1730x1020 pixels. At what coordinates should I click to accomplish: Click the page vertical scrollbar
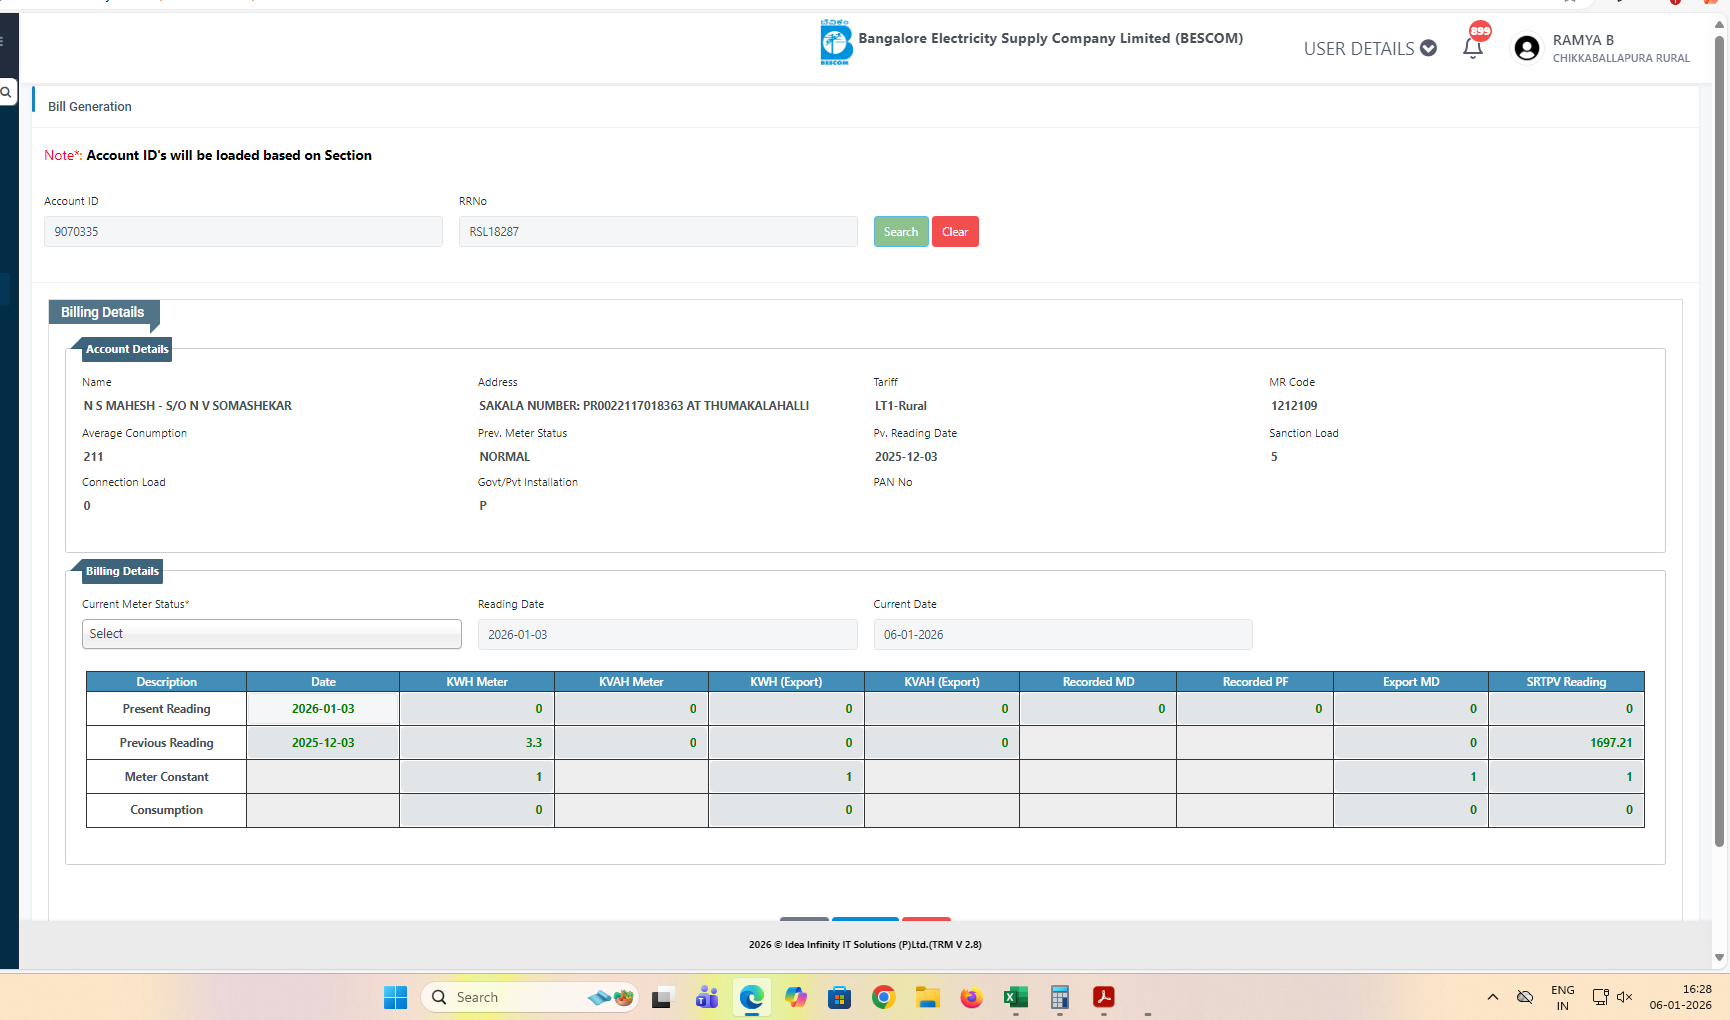pos(1719,440)
